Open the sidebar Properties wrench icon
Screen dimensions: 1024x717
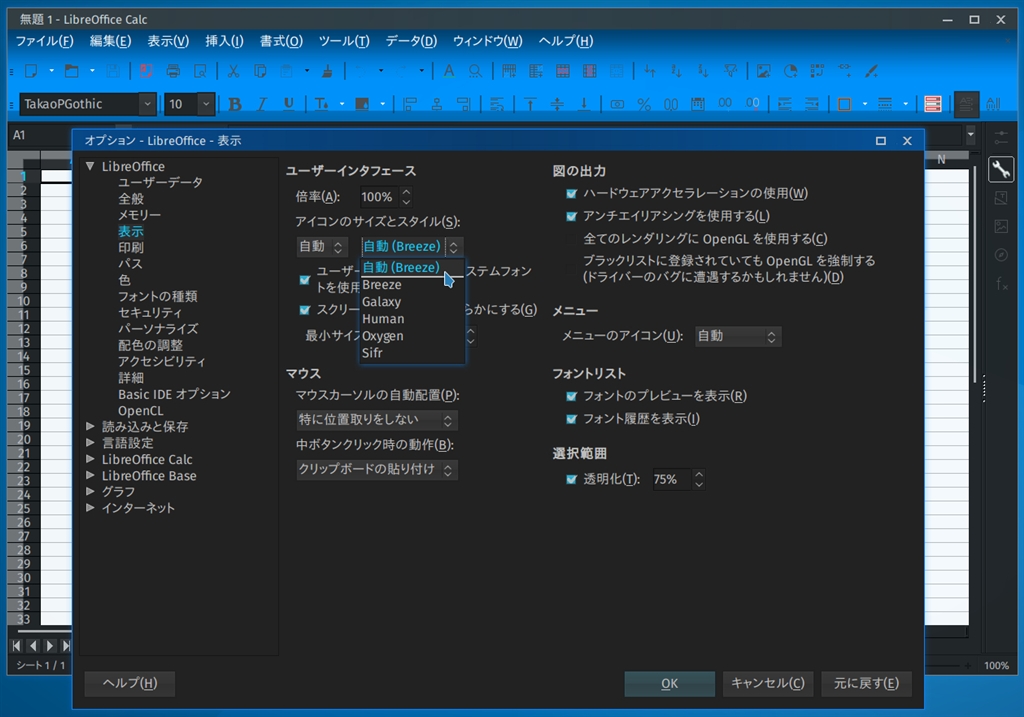click(1000, 170)
